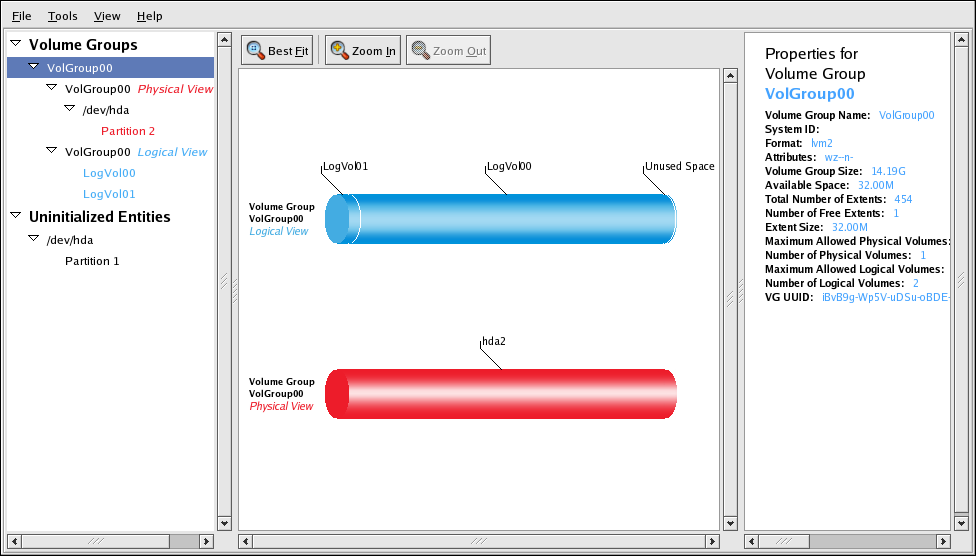Collapse the Volume Groups tree section
The width and height of the screenshot is (976, 556).
16,45
